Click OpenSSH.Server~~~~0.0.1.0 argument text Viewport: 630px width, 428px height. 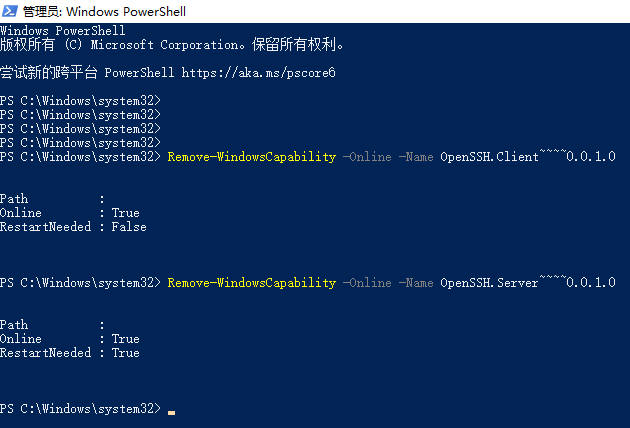[528, 282]
